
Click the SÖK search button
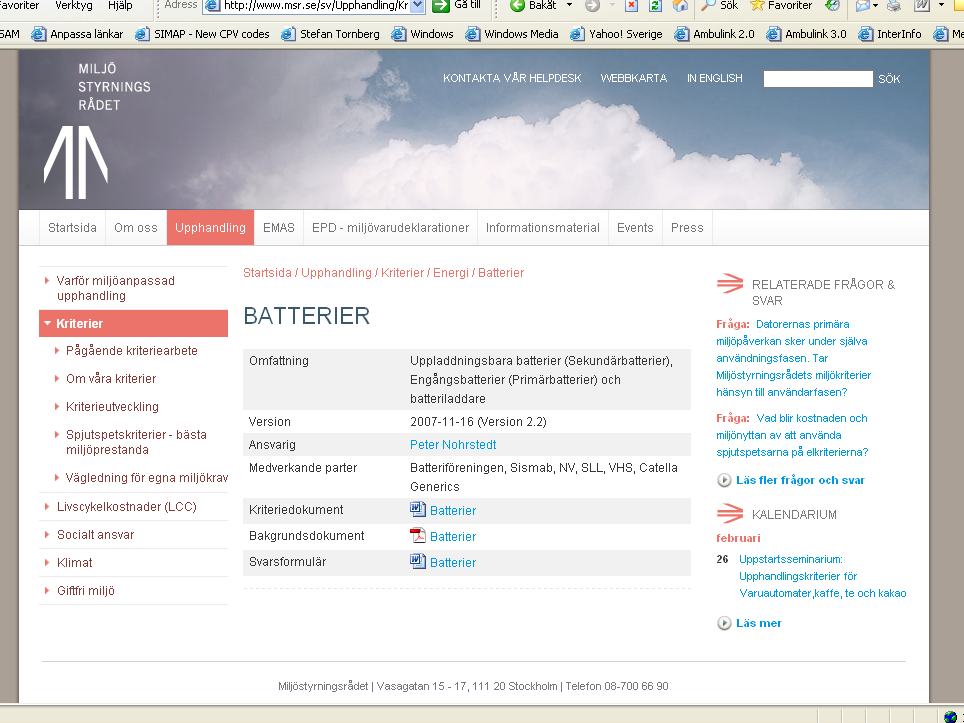889,79
